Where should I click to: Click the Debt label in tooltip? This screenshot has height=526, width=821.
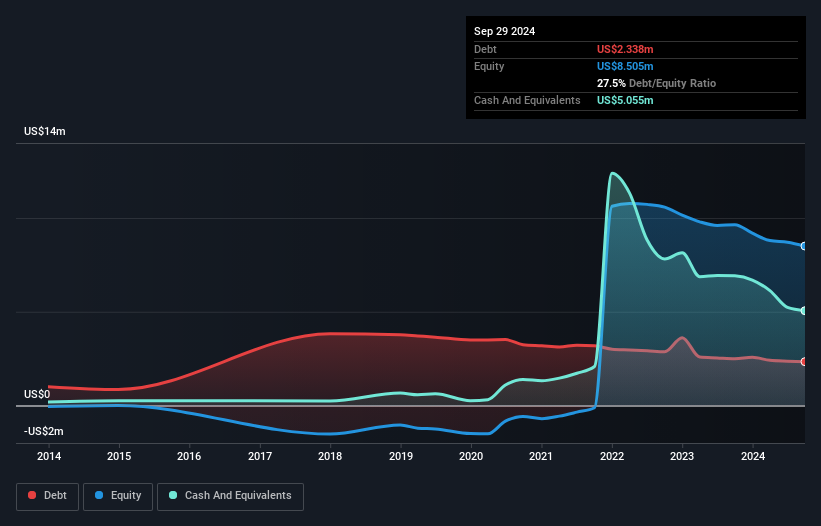485,49
